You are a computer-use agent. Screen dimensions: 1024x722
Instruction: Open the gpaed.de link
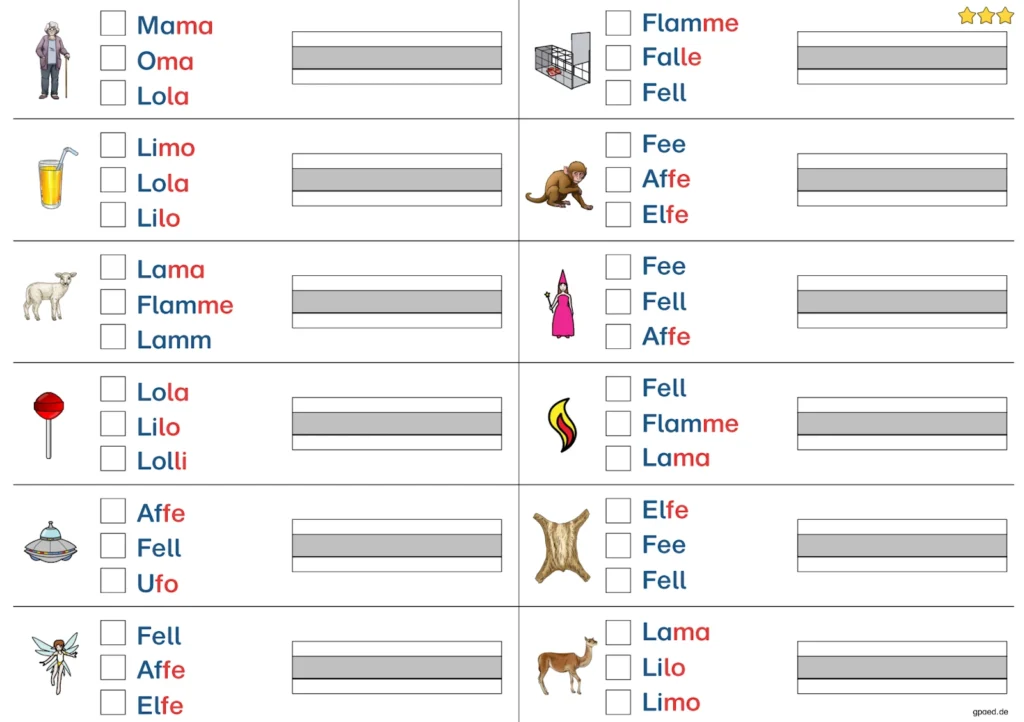[x=990, y=712]
